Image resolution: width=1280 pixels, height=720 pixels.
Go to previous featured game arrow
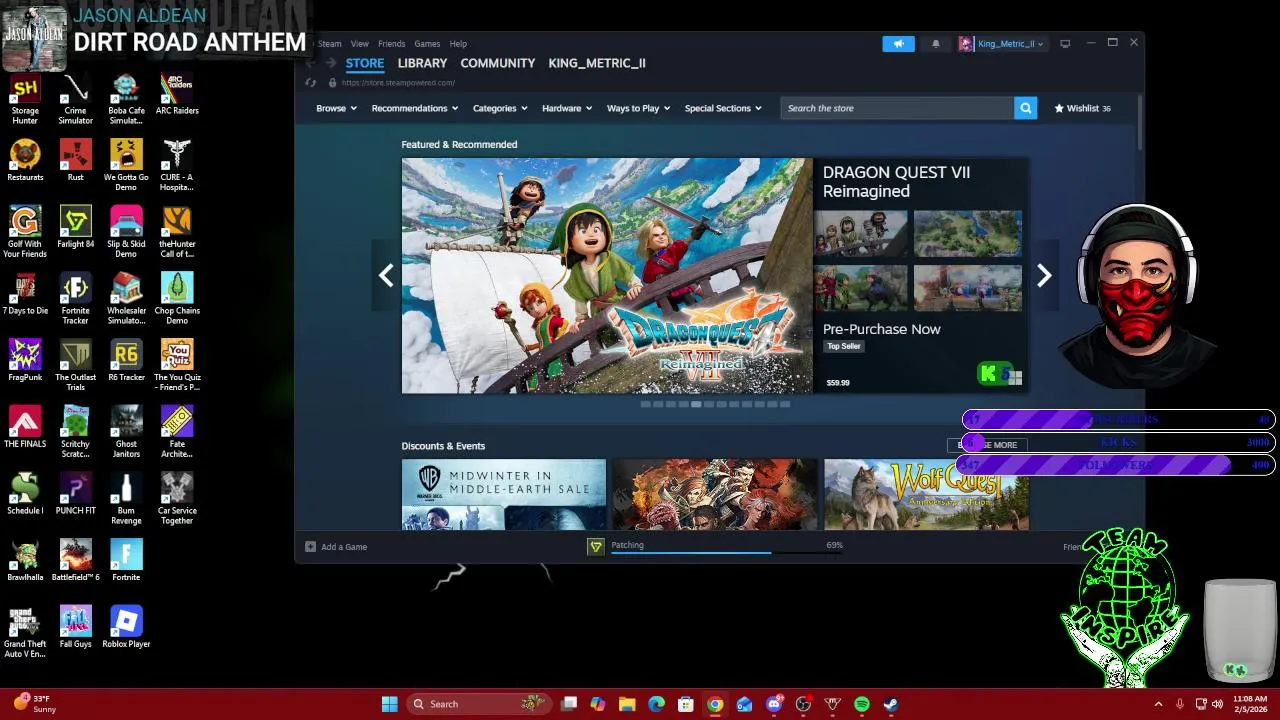[386, 275]
